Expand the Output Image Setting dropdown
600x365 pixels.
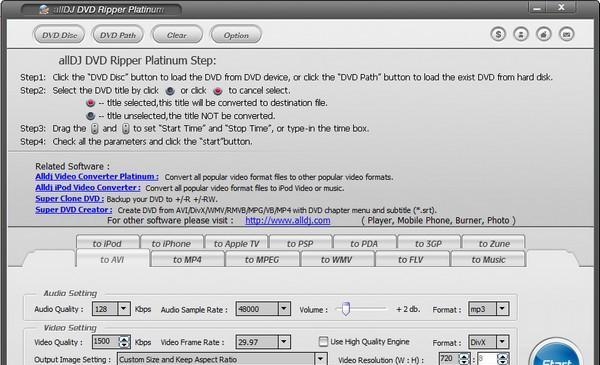click(320, 359)
